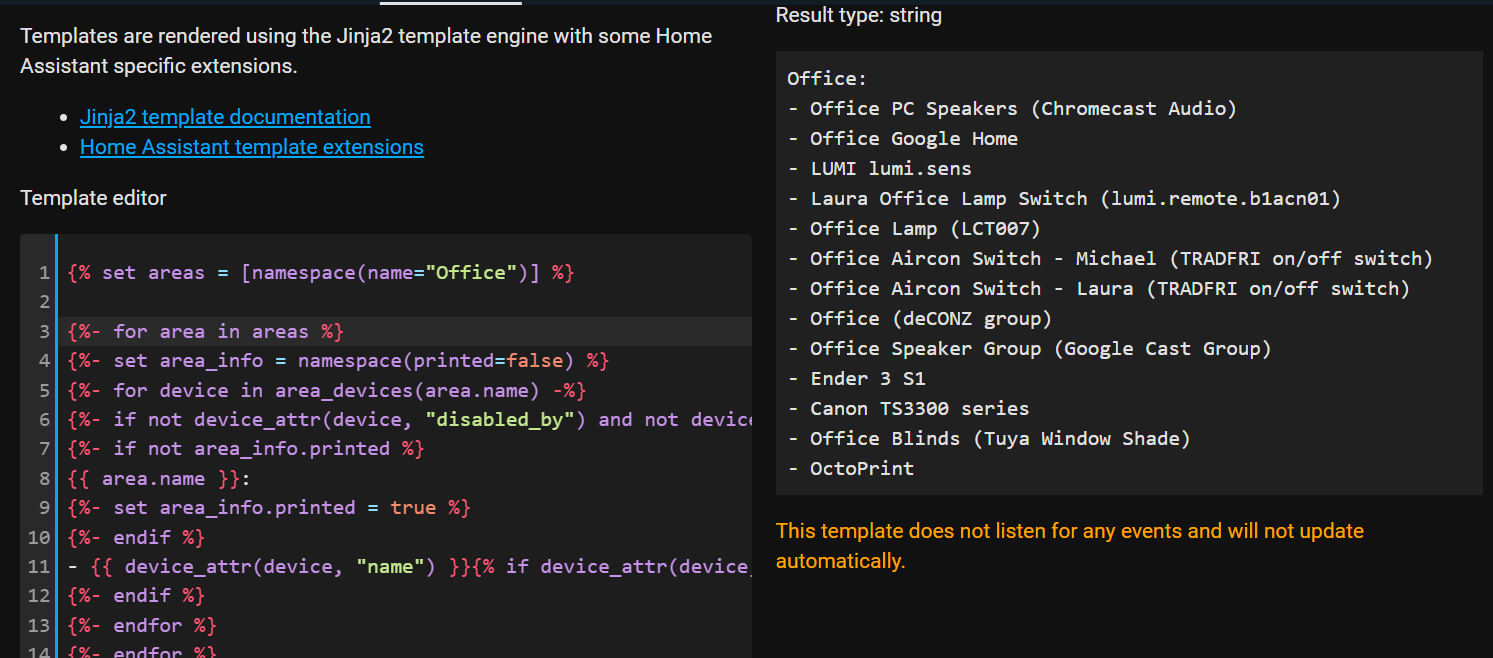The image size is (1493, 658).
Task: Click 'Laura Office Lamp Switch' result line
Action: [1064, 198]
